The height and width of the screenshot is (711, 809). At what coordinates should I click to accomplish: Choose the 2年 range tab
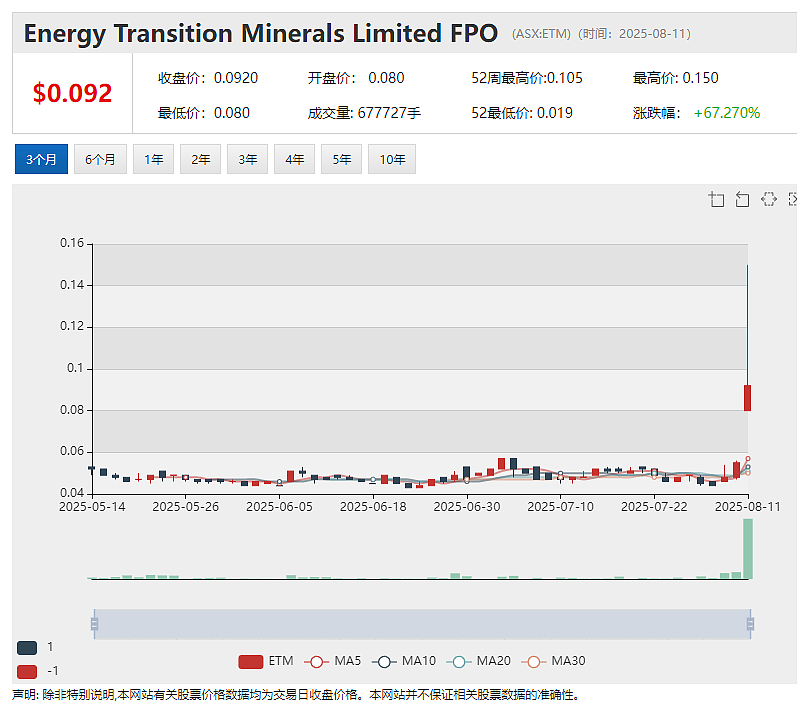click(200, 159)
